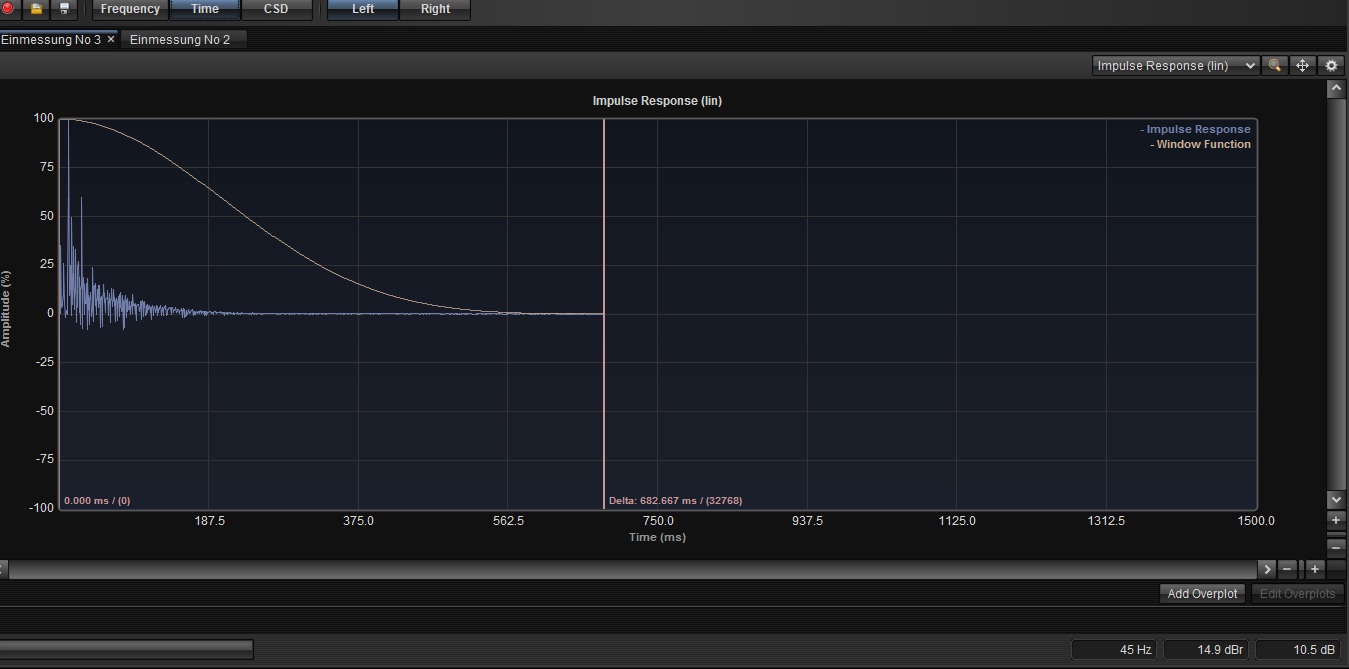This screenshot has height=669, width=1349.
Task: Click the Add Overplot button
Action: (1202, 593)
